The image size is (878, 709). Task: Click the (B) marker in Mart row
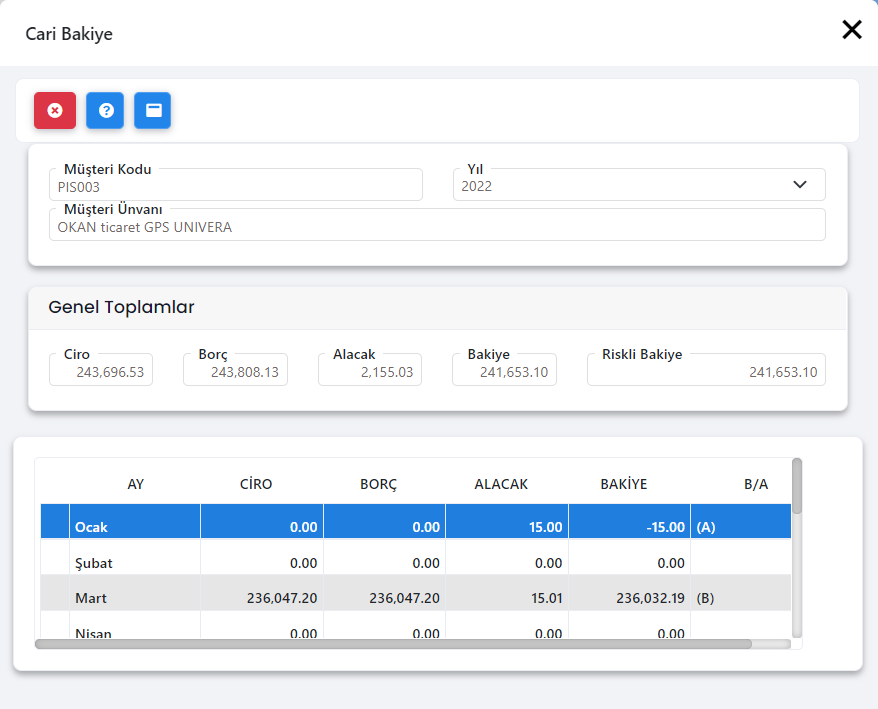[705, 598]
